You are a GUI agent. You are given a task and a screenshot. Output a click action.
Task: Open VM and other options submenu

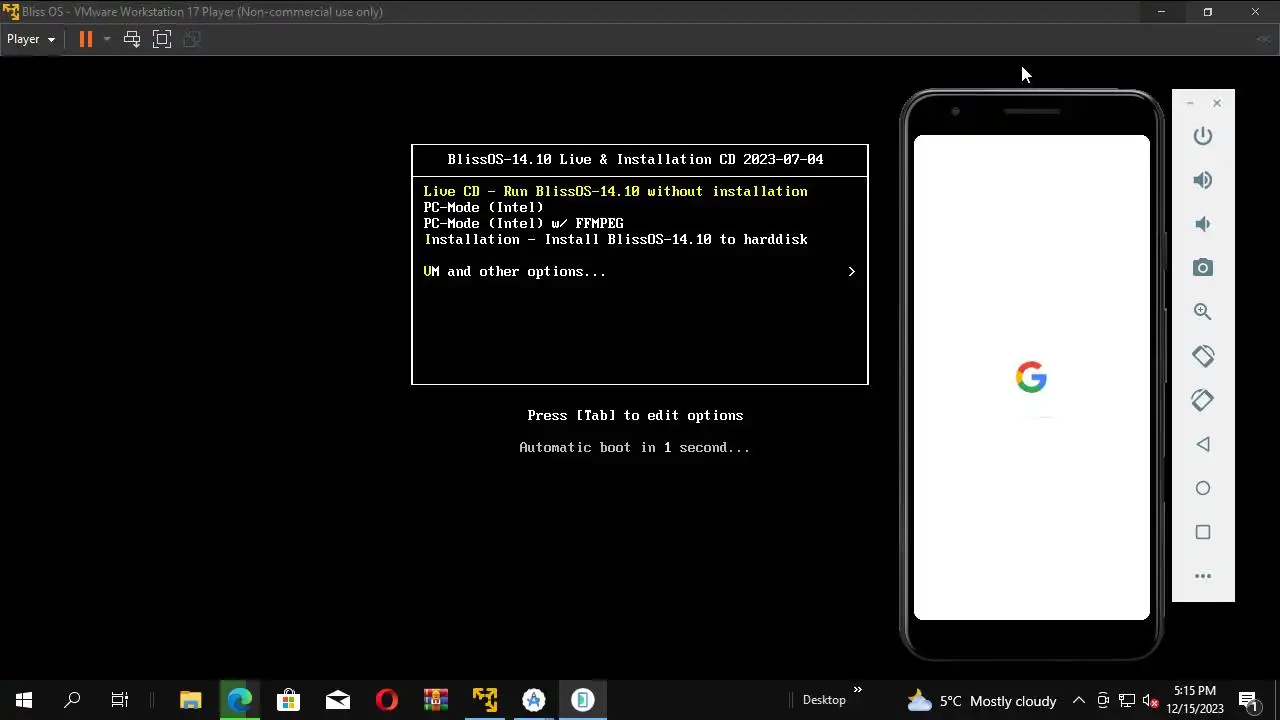[x=514, y=271]
